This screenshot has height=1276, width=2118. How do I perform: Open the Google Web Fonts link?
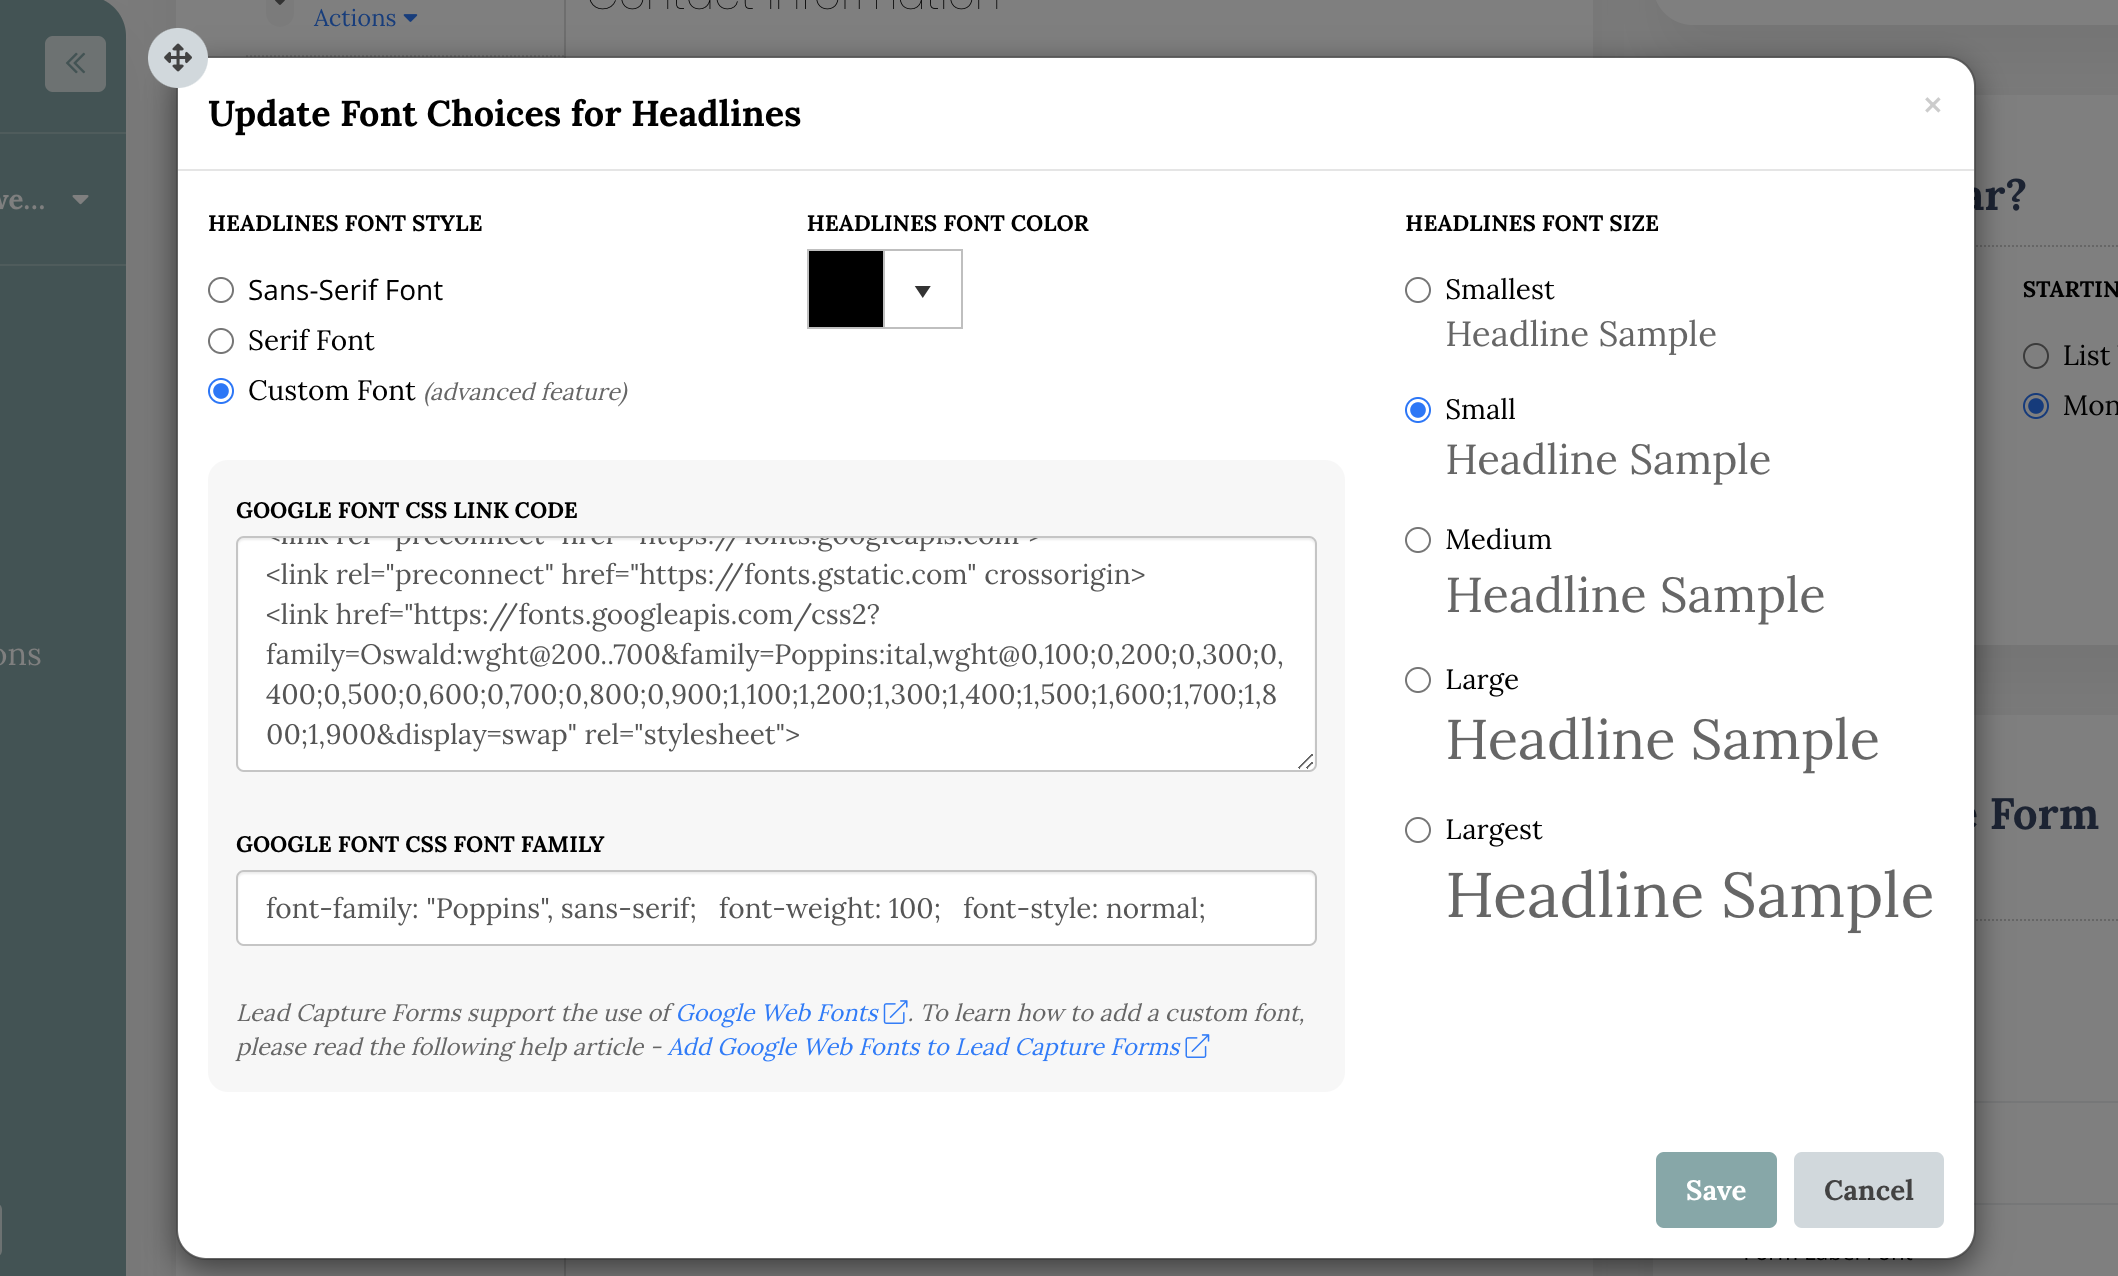(x=778, y=1012)
